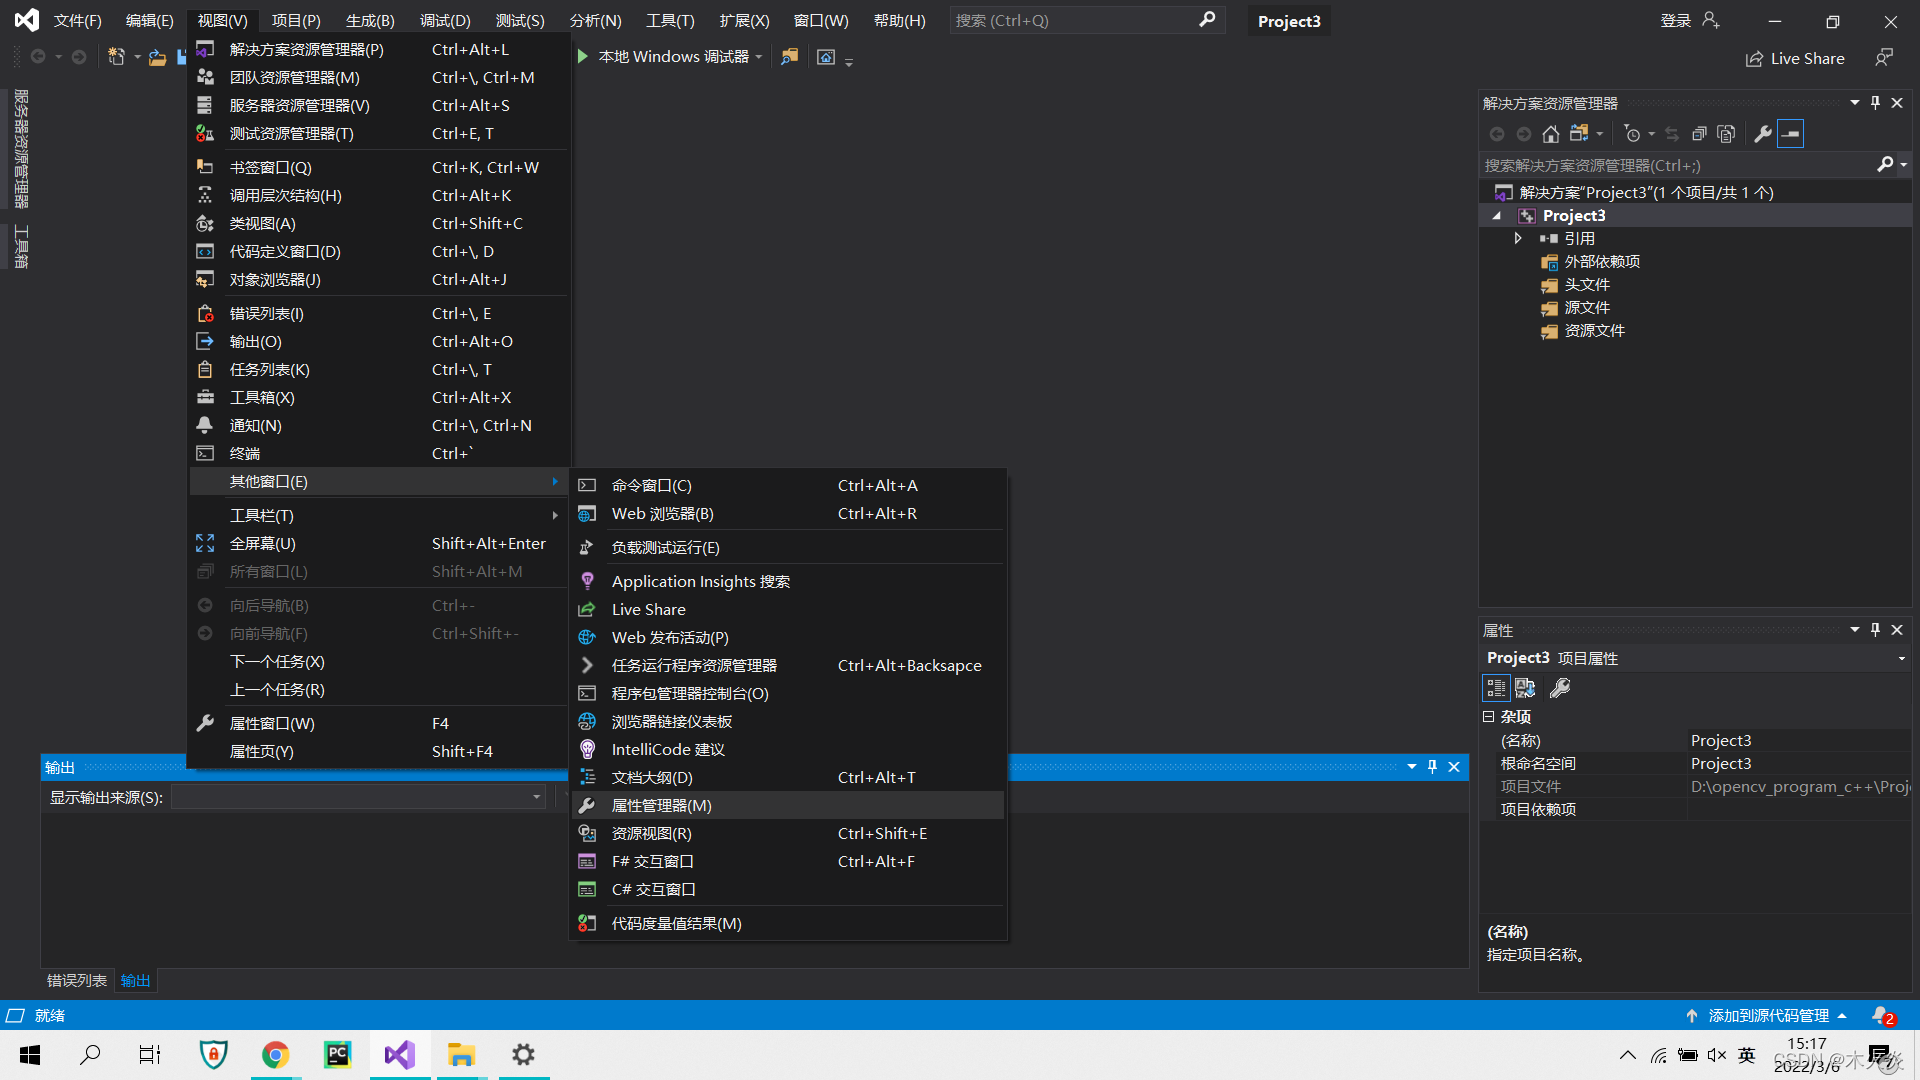Viewport: 1920px width, 1080px height.
Task: Select 全屏幕 in the View menu
Action: (x=379, y=543)
